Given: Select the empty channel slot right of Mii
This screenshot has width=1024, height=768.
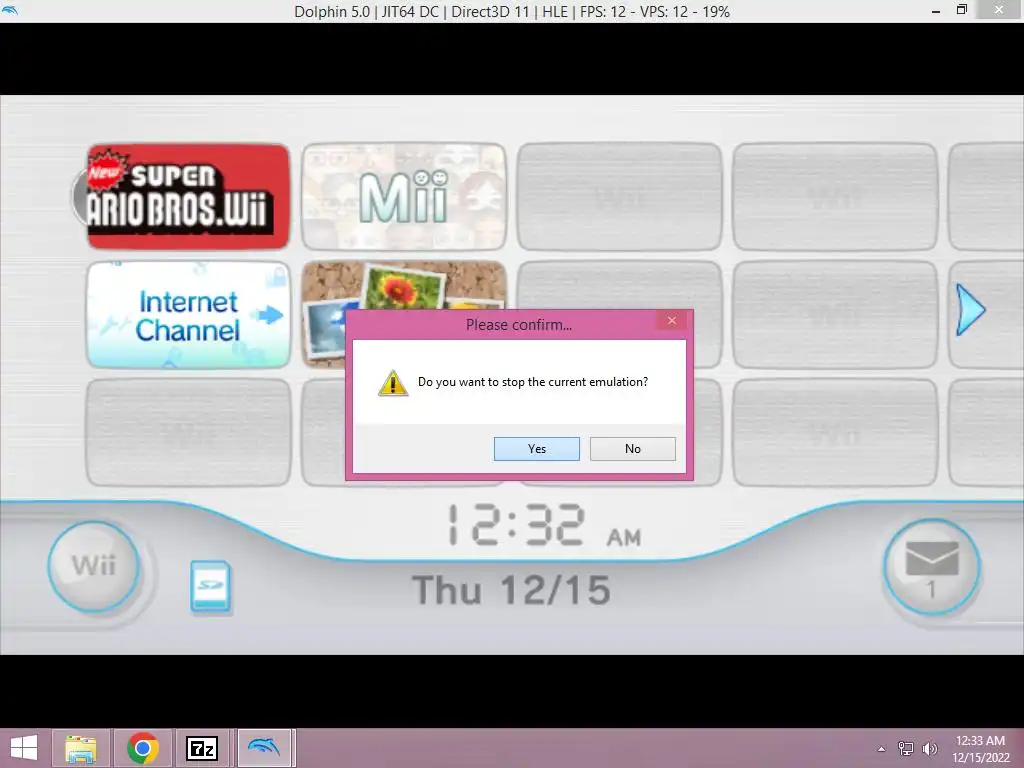Looking at the screenshot, I should [619, 197].
